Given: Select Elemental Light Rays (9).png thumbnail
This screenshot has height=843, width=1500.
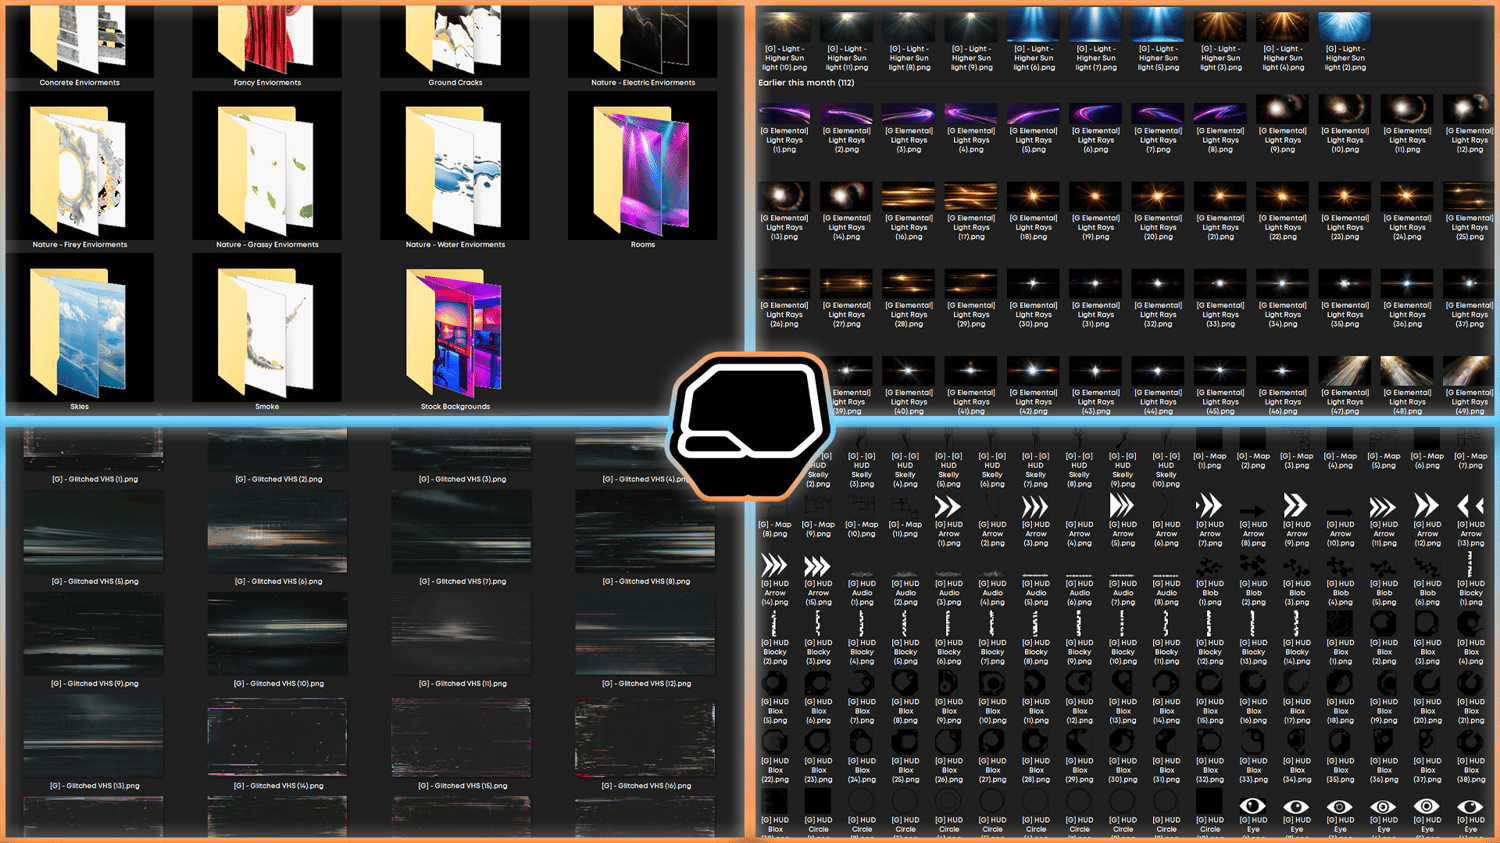Looking at the screenshot, I should (x=1282, y=111).
